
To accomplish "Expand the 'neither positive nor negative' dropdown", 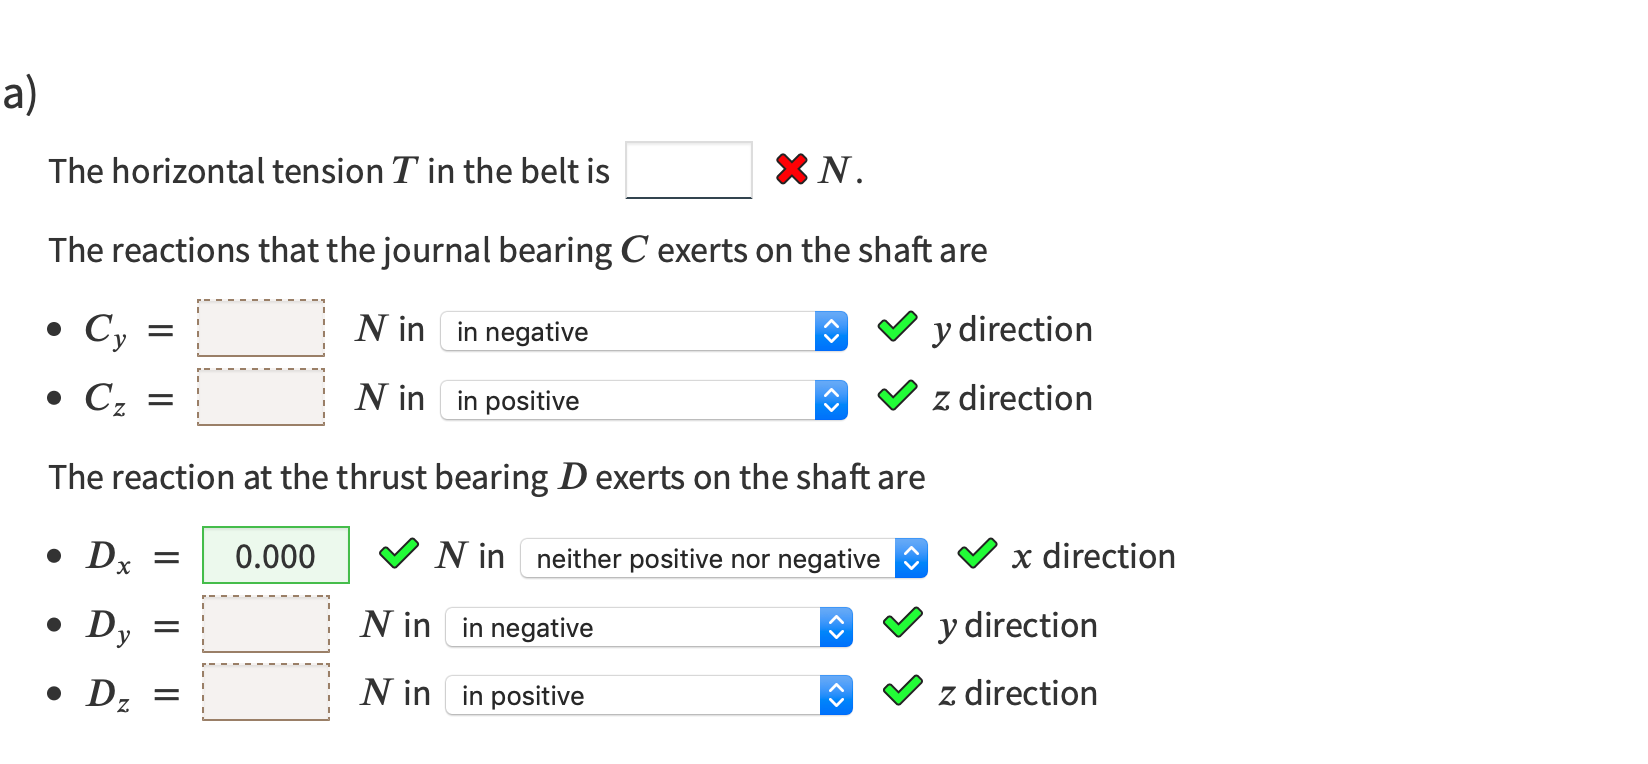I will pyautogui.click(x=723, y=558).
